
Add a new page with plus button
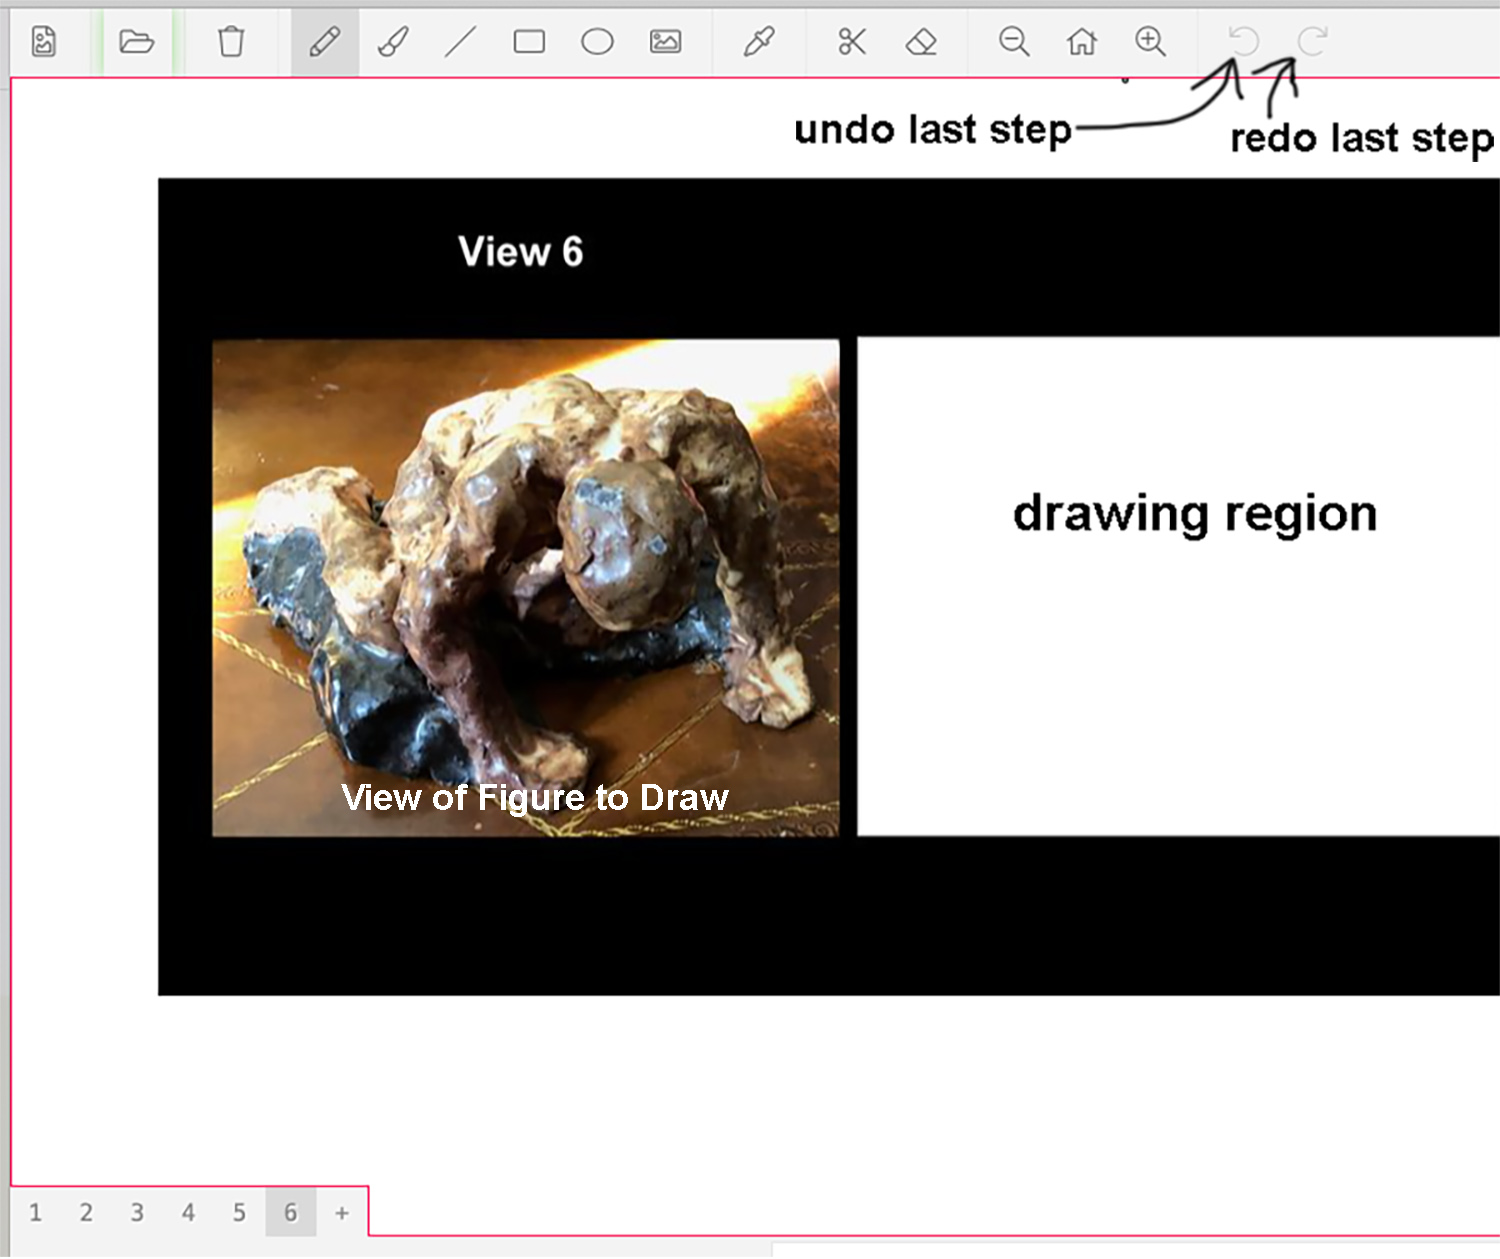point(342,1213)
